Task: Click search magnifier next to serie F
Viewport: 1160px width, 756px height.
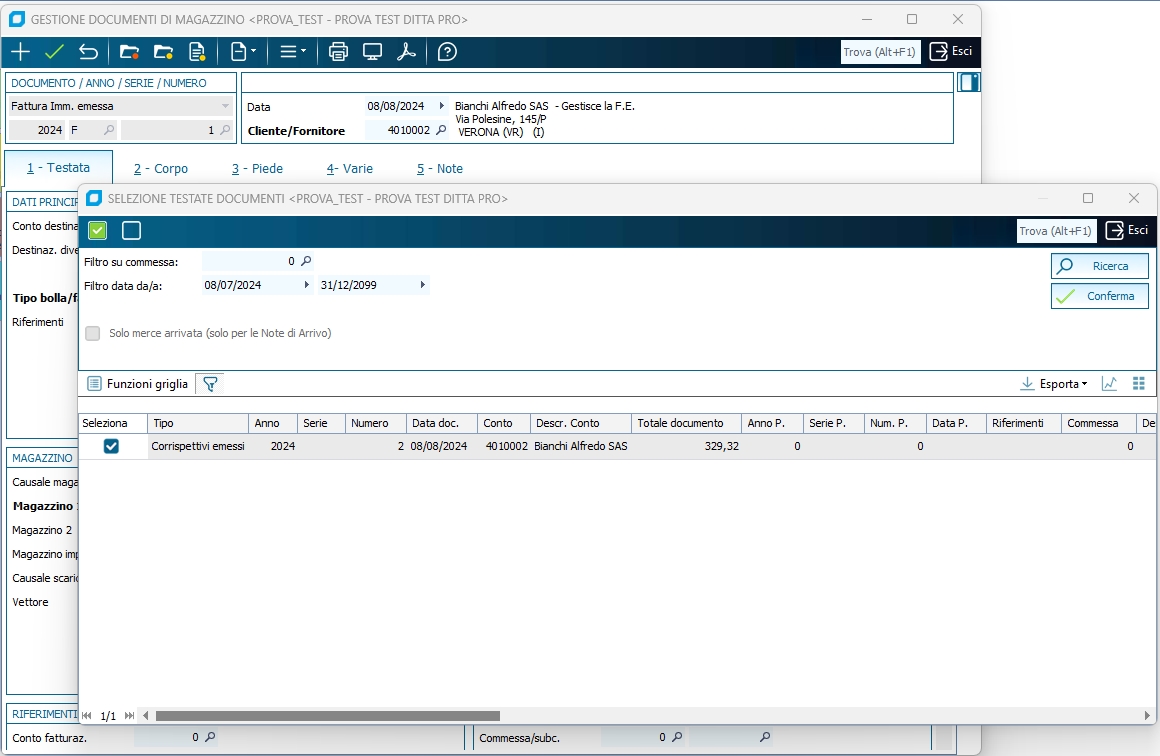Action: tap(109, 130)
